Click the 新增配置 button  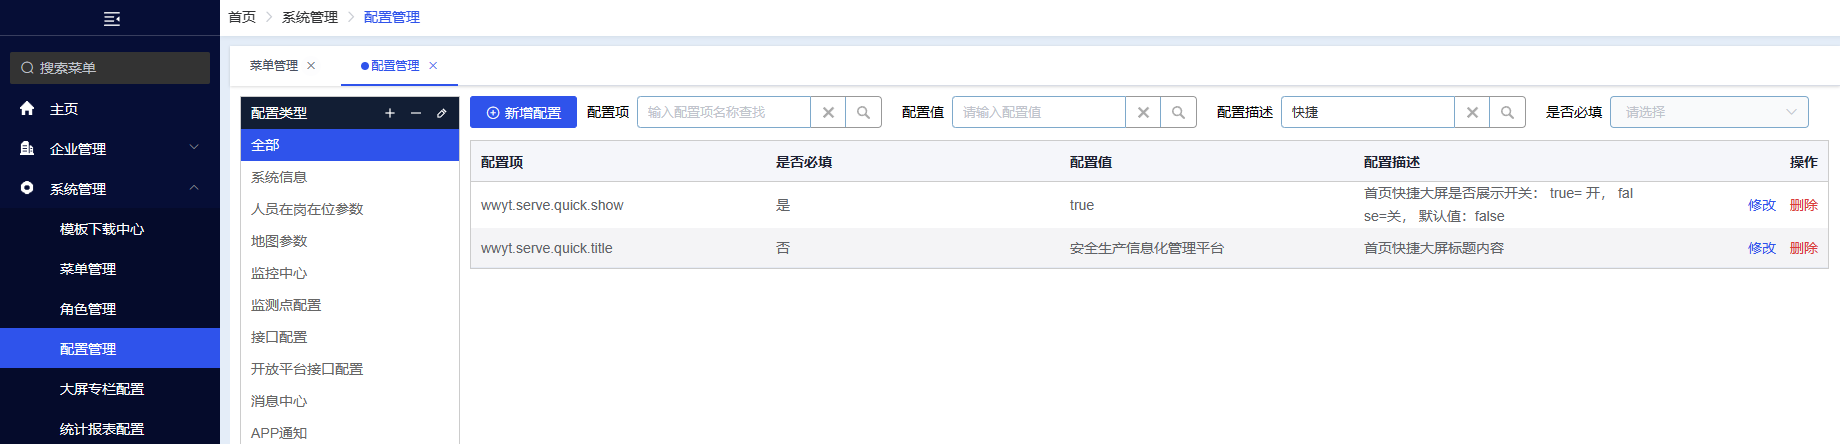[523, 112]
